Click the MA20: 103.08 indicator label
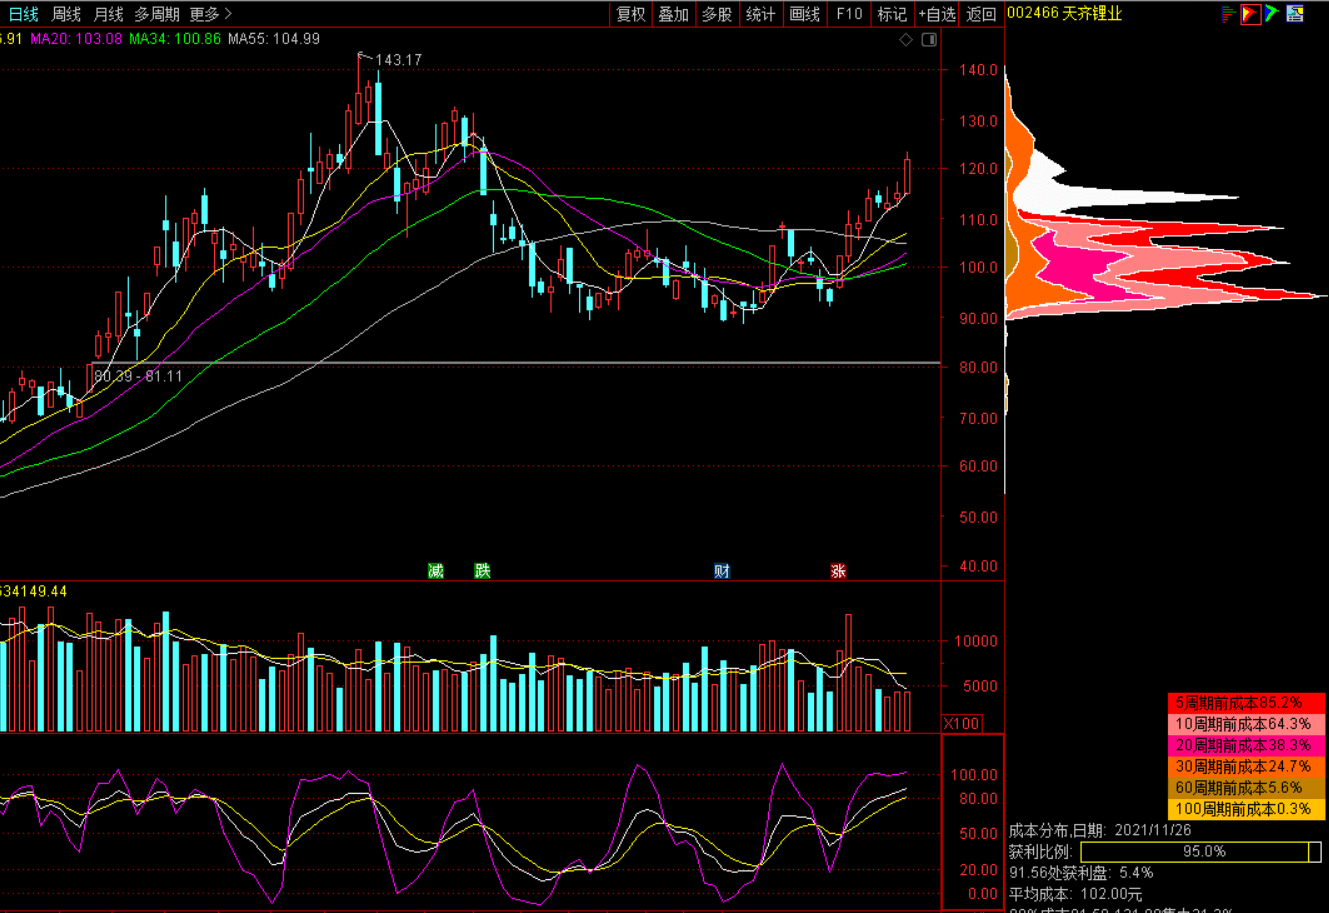This screenshot has height=913, width=1329. [76, 39]
